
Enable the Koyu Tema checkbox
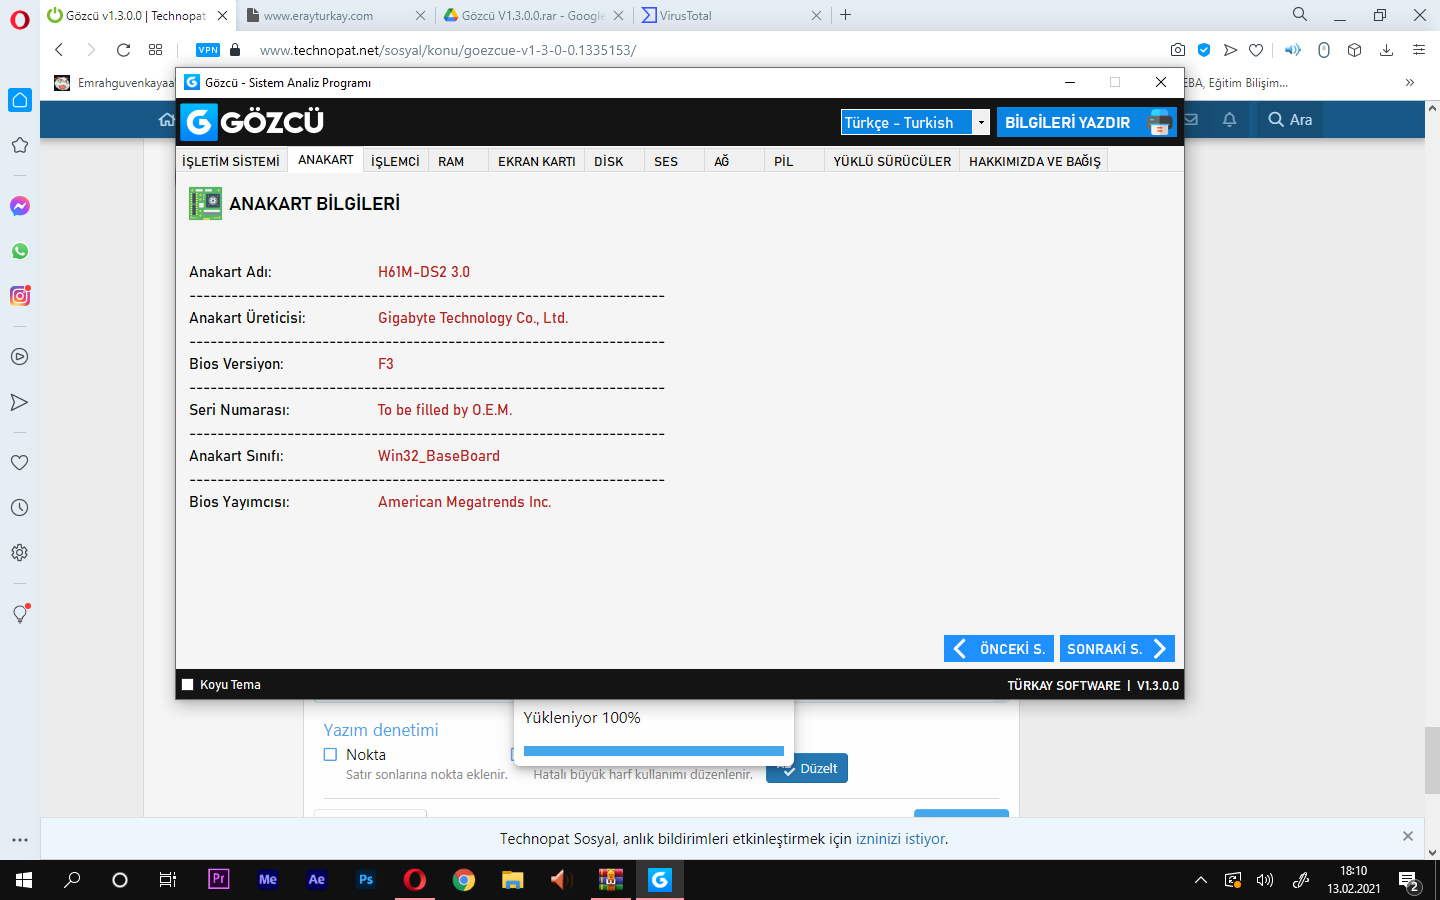[187, 685]
